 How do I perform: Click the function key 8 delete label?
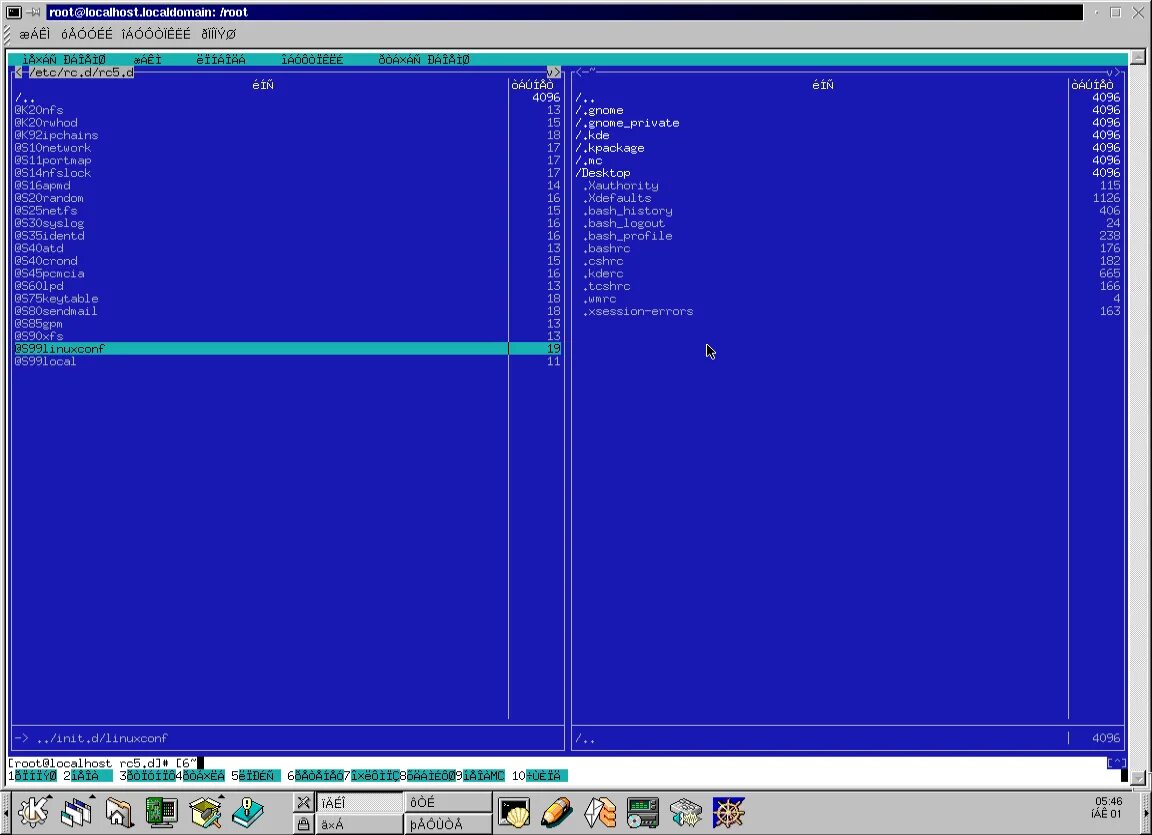click(x=431, y=776)
